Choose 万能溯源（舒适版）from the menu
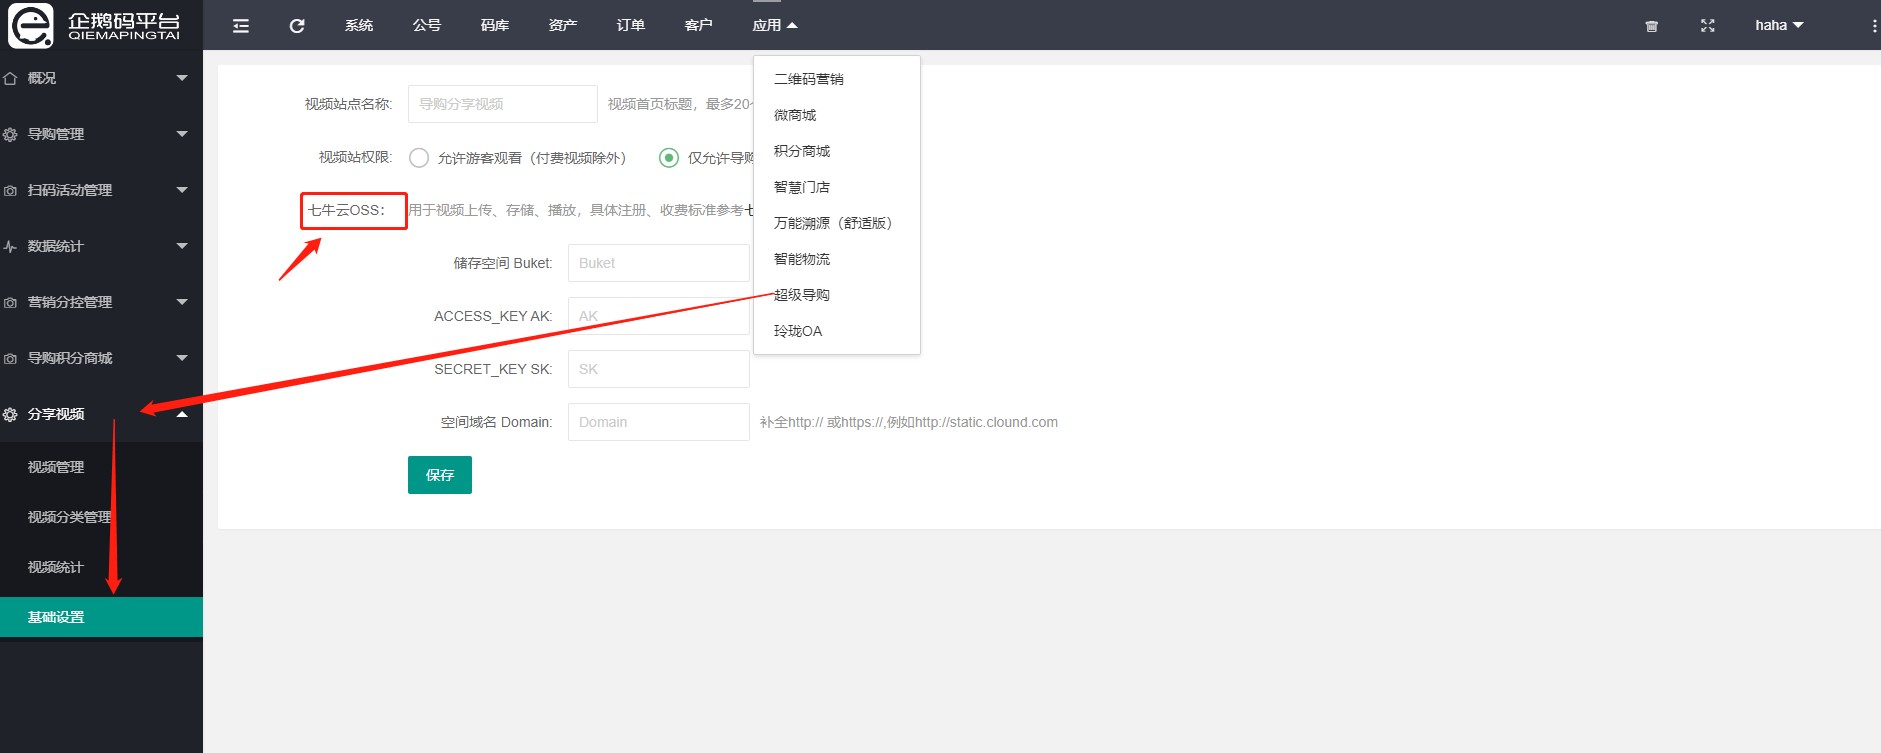 coord(836,223)
